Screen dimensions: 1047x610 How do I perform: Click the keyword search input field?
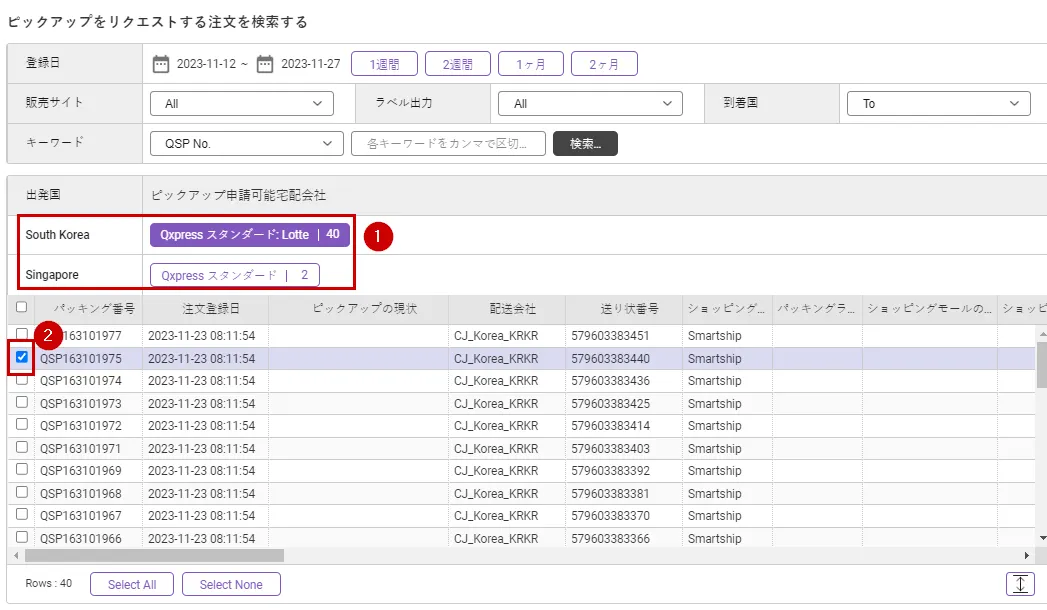448,144
